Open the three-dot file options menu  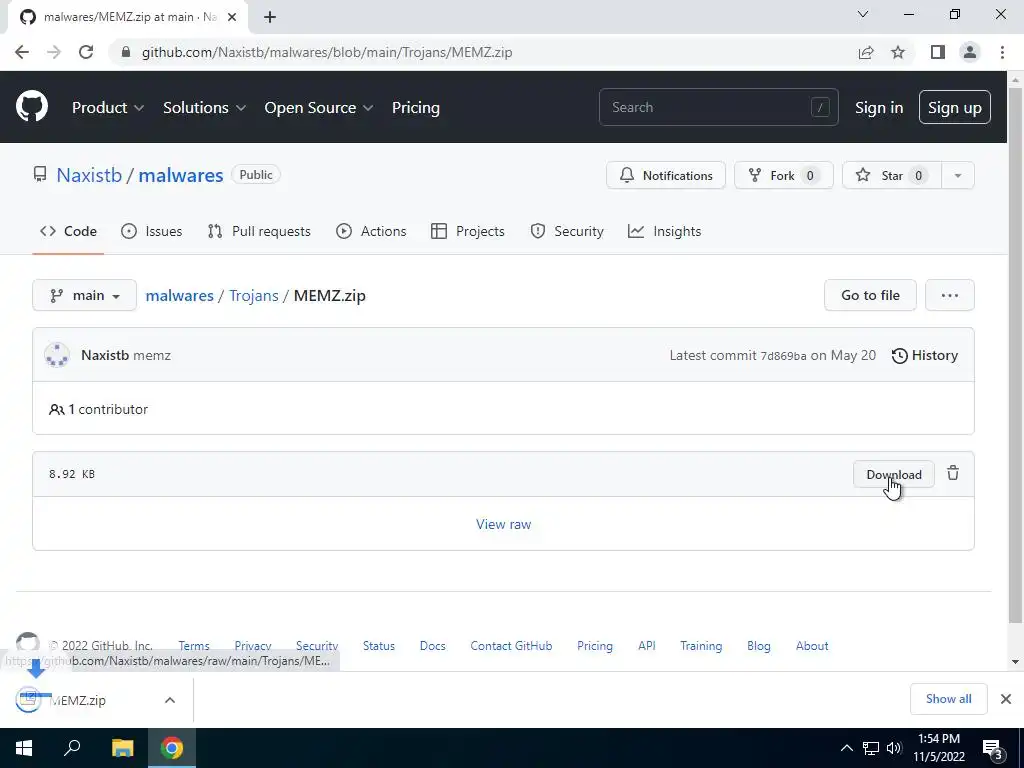(950, 295)
